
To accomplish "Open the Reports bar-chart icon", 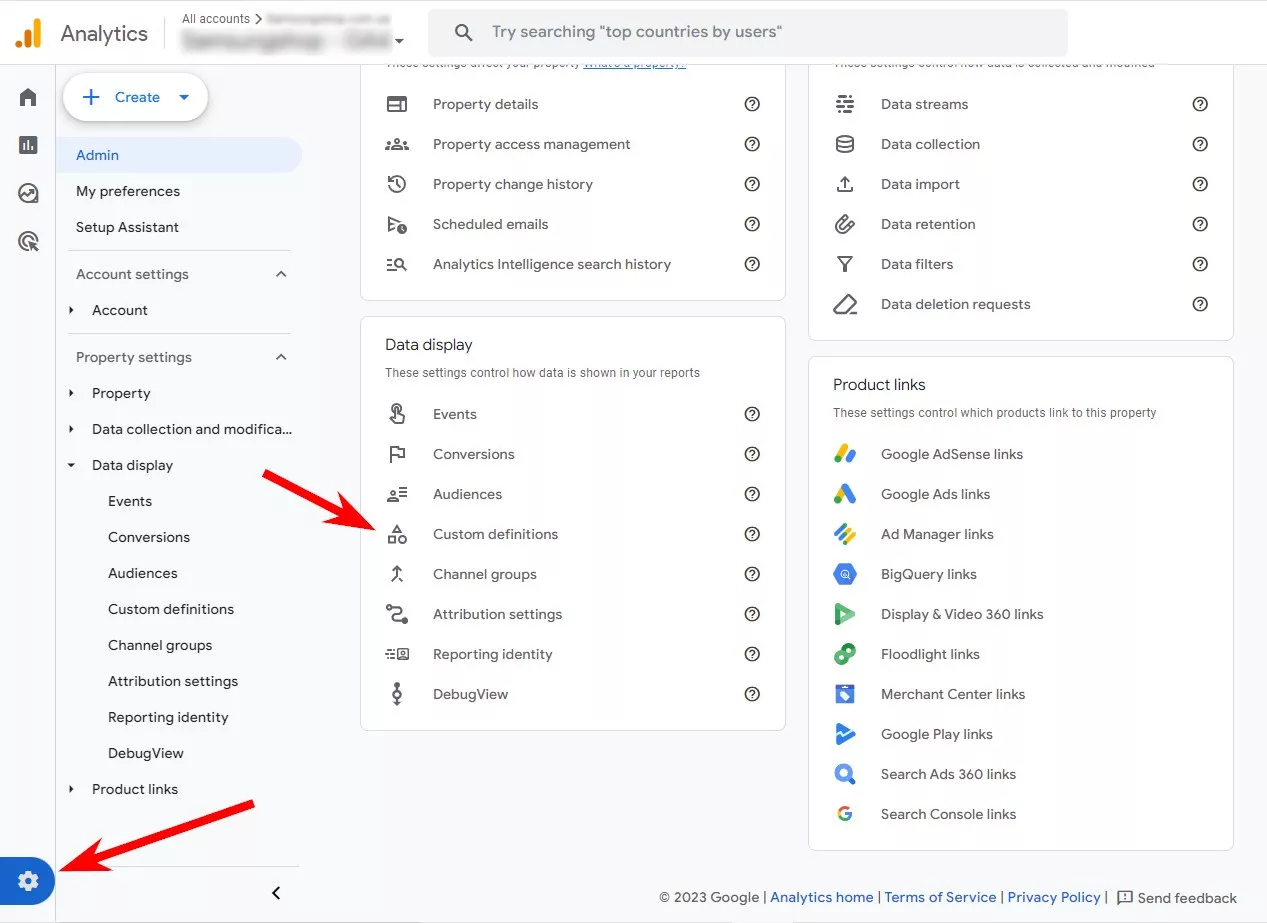I will click(28, 145).
